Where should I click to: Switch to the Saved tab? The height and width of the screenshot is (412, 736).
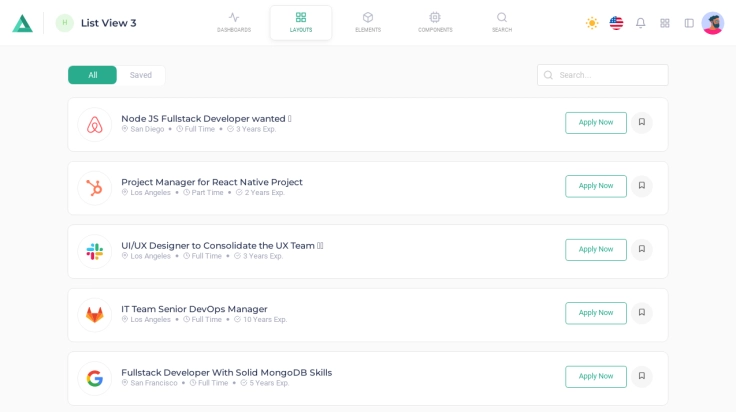coord(141,75)
